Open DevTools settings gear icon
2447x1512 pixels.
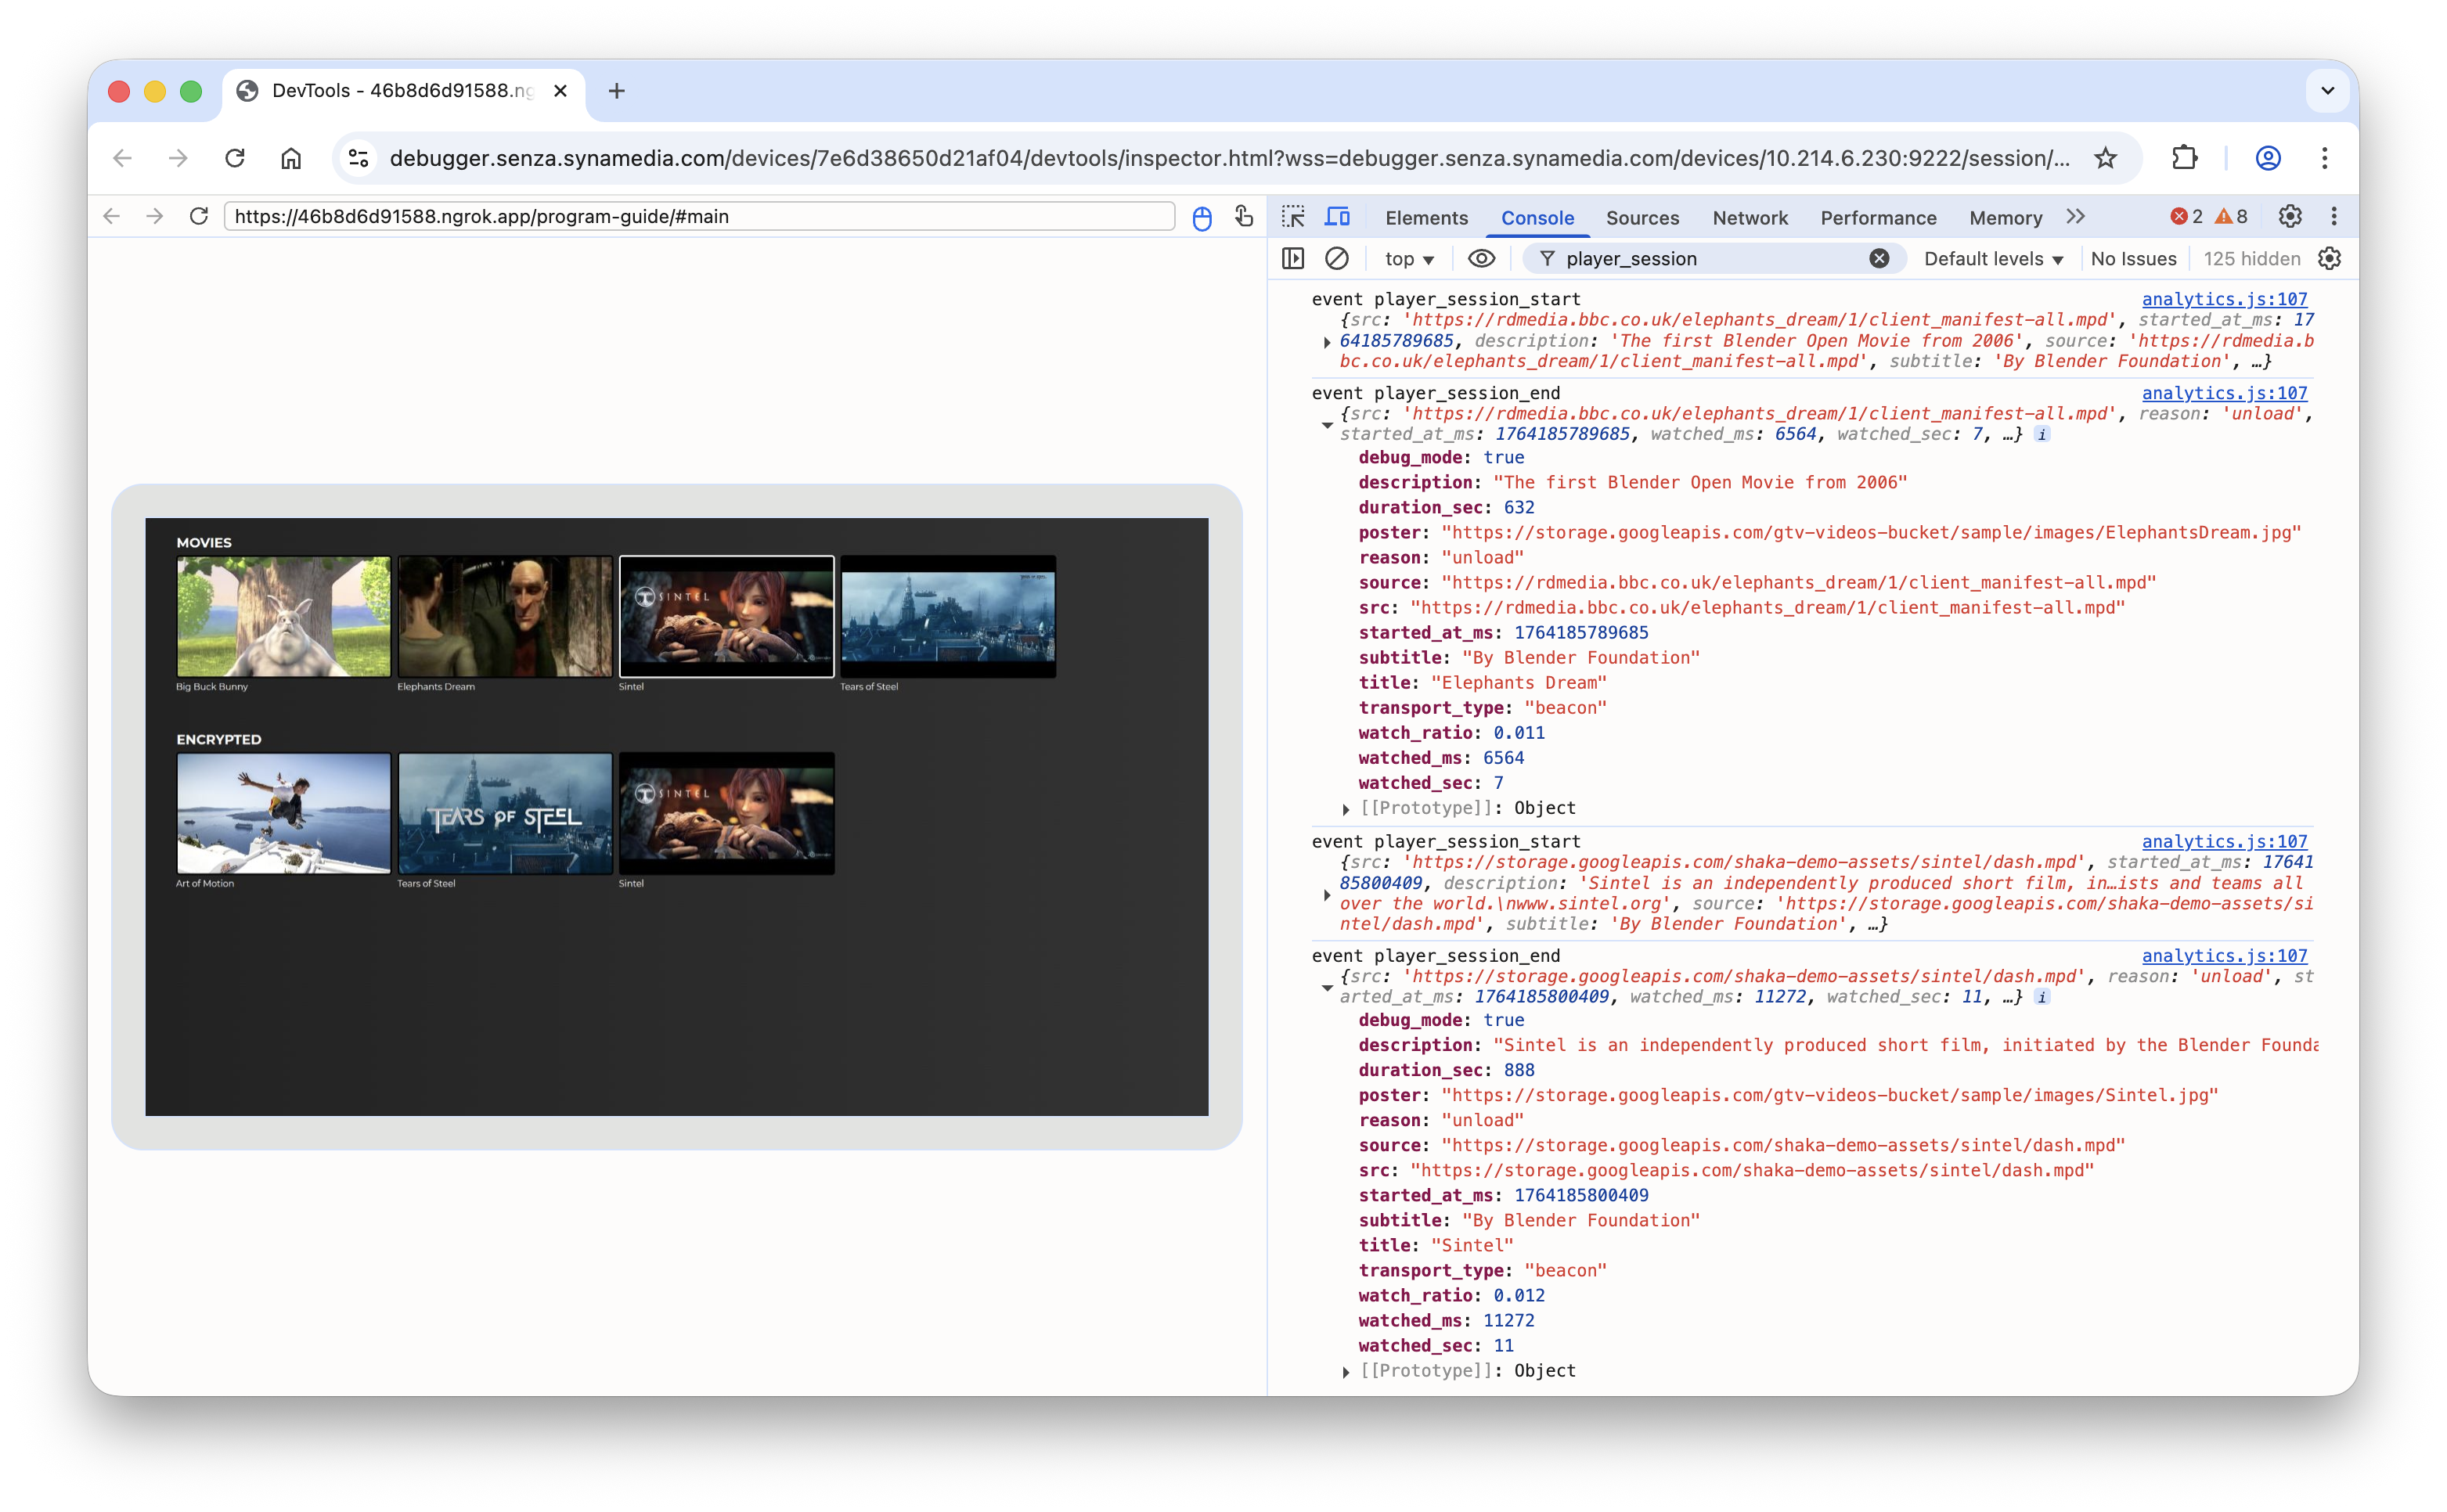[2290, 217]
